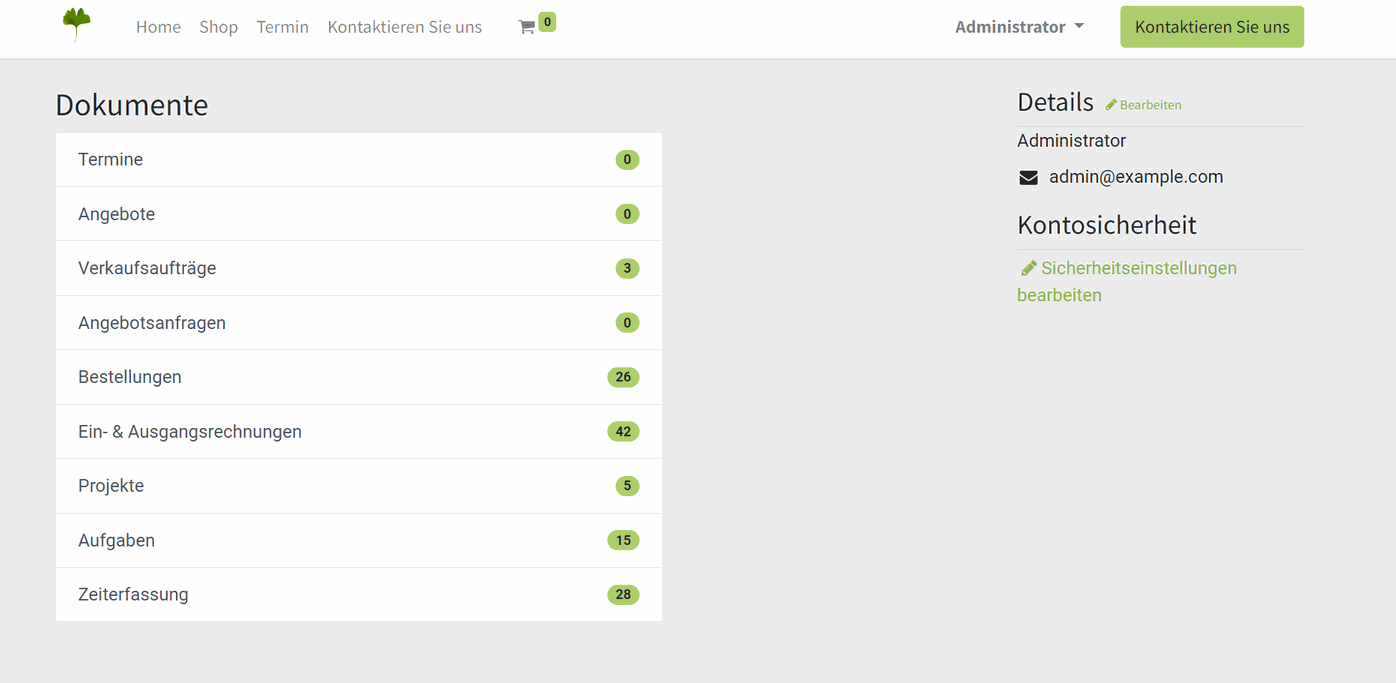Open the shopping cart icon
Image resolution: width=1396 pixels, height=683 pixels.
[526, 28]
